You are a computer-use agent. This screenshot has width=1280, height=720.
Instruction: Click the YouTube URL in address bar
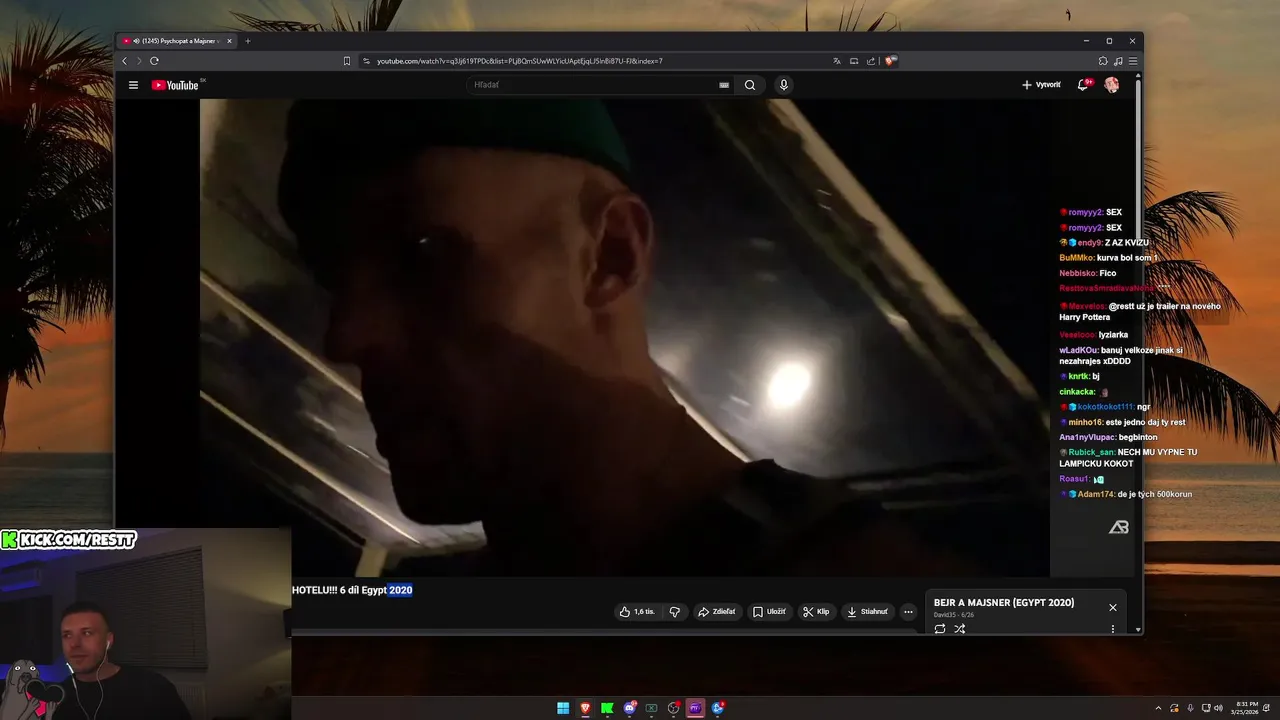[x=520, y=61]
